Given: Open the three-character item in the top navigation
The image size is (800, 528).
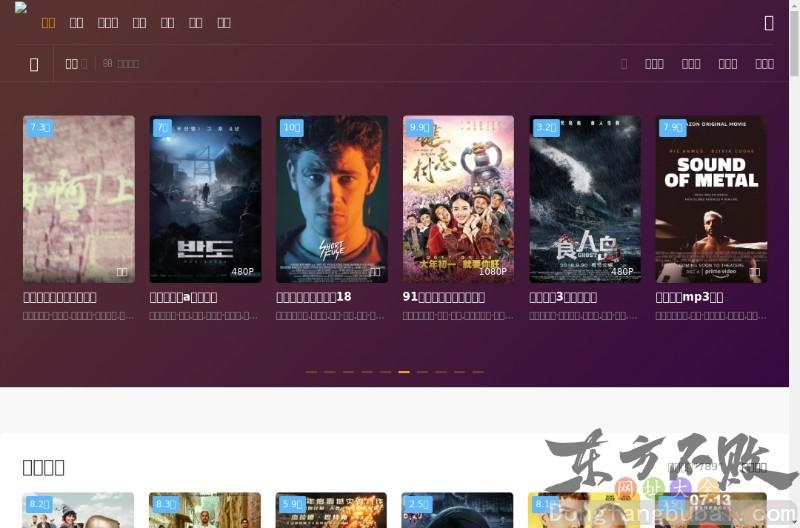Looking at the screenshot, I should click(108, 22).
